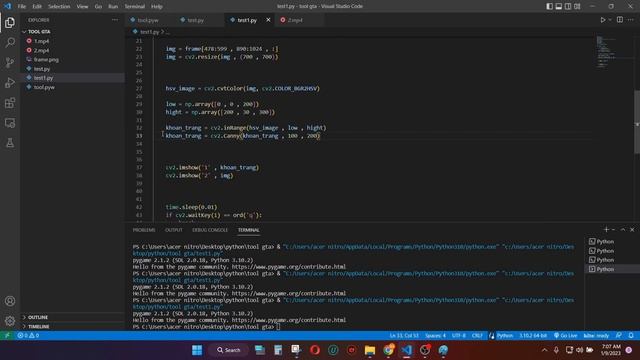Open the editor more actions ellipsis
This screenshot has height=360, width=640.
coord(631,20)
